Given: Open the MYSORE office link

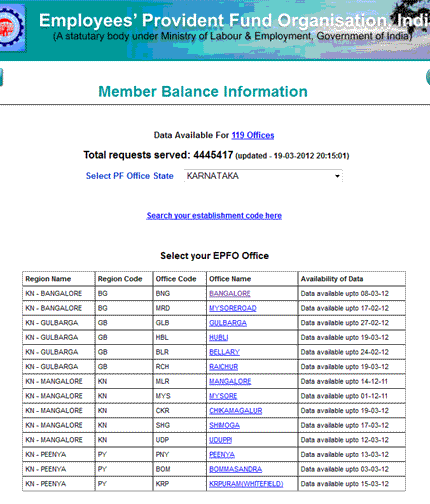Looking at the screenshot, I should pyautogui.click(x=223, y=396).
